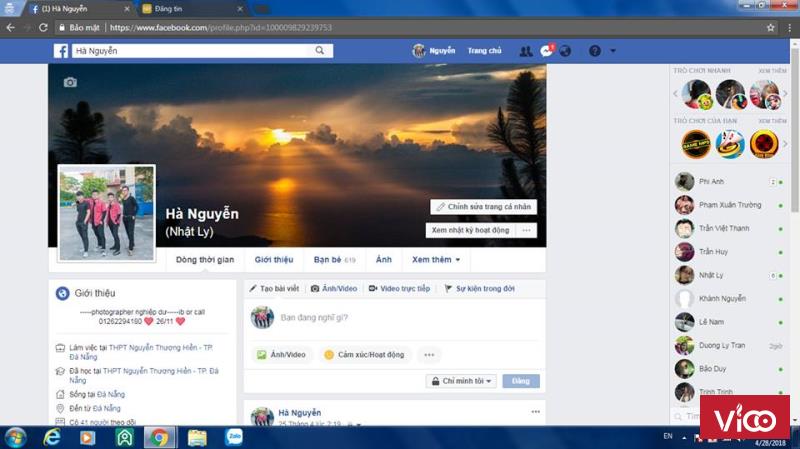The image size is (800, 449).
Task: Open chat with Trần Việt Thanh
Action: [730, 229]
